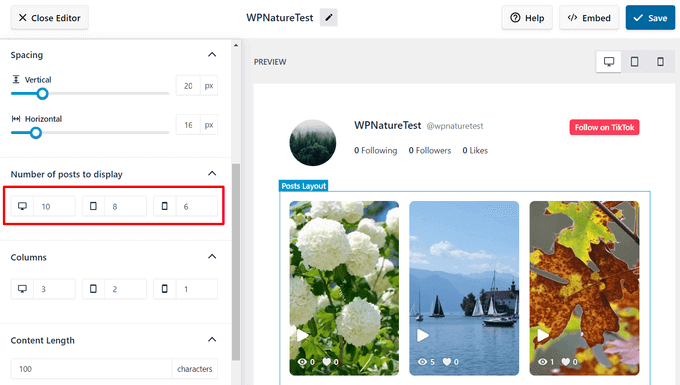The height and width of the screenshot is (385, 680).
Task: Click likes heart icon on sailboats video
Action: coord(446,362)
